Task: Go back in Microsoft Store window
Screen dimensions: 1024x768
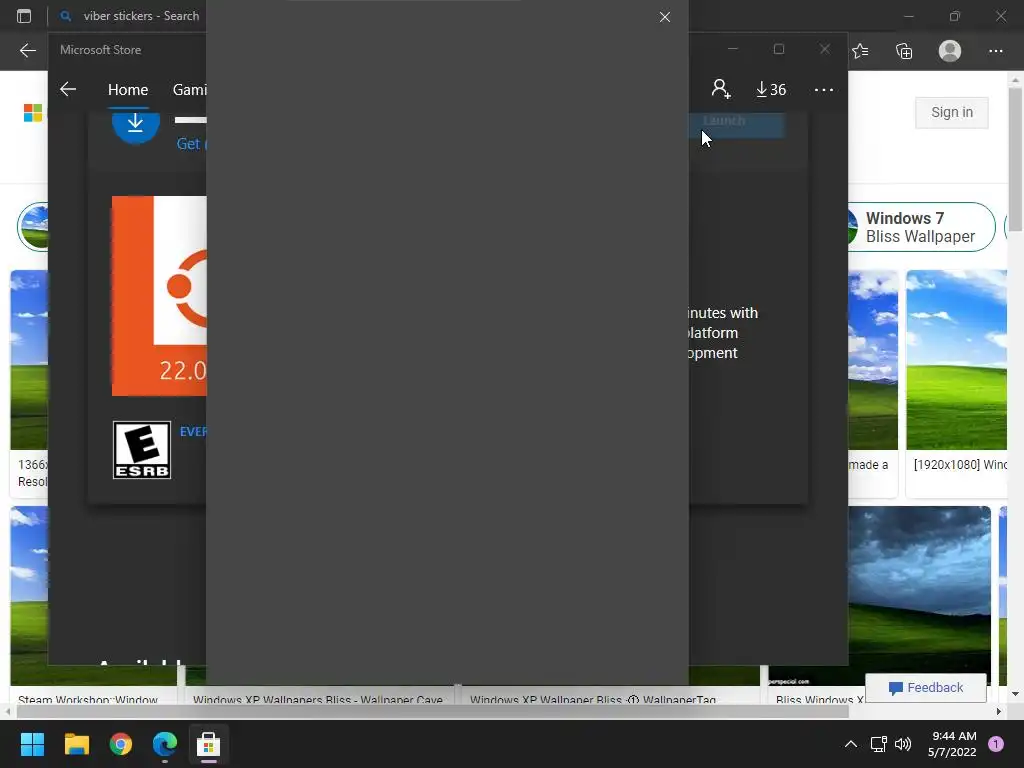Action: tap(68, 89)
